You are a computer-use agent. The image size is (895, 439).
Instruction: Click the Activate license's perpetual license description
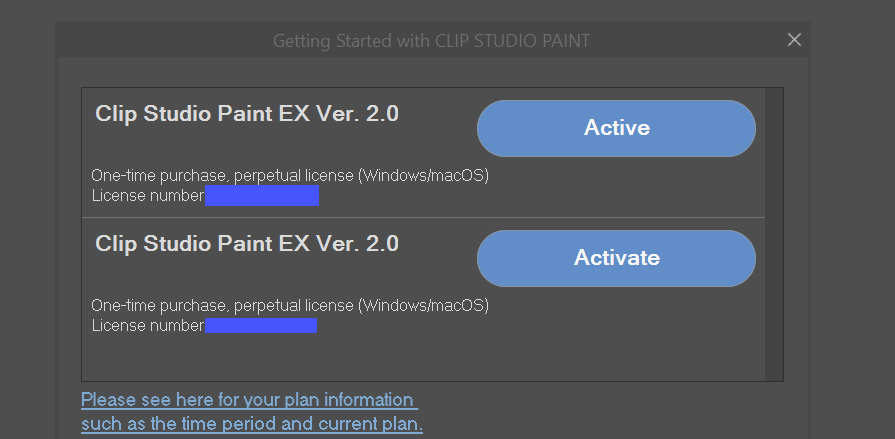290,305
